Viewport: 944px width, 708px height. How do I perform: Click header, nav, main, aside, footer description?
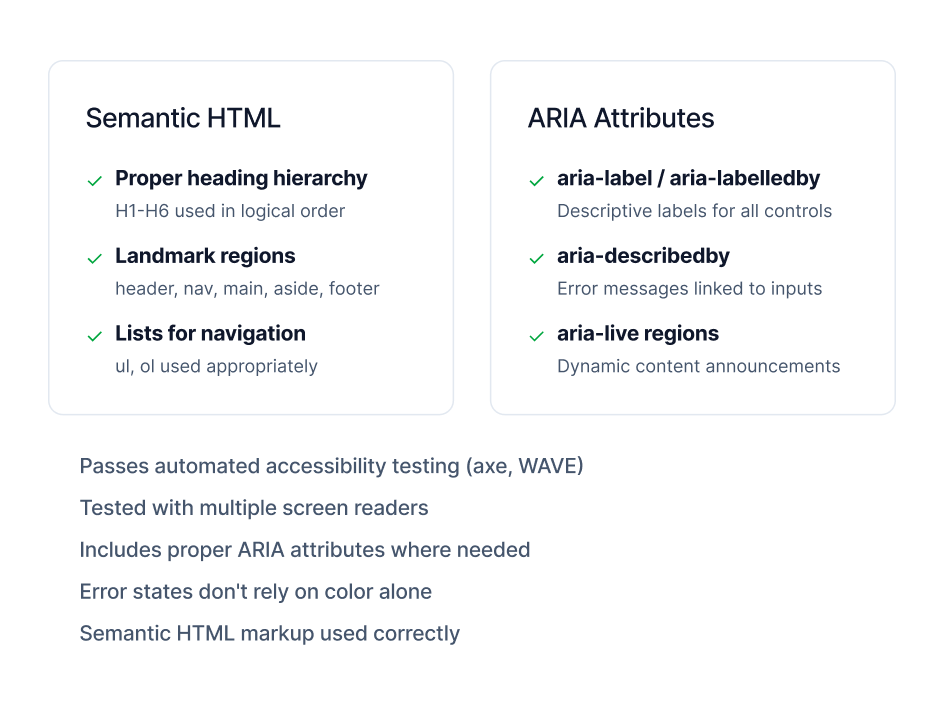[247, 289]
